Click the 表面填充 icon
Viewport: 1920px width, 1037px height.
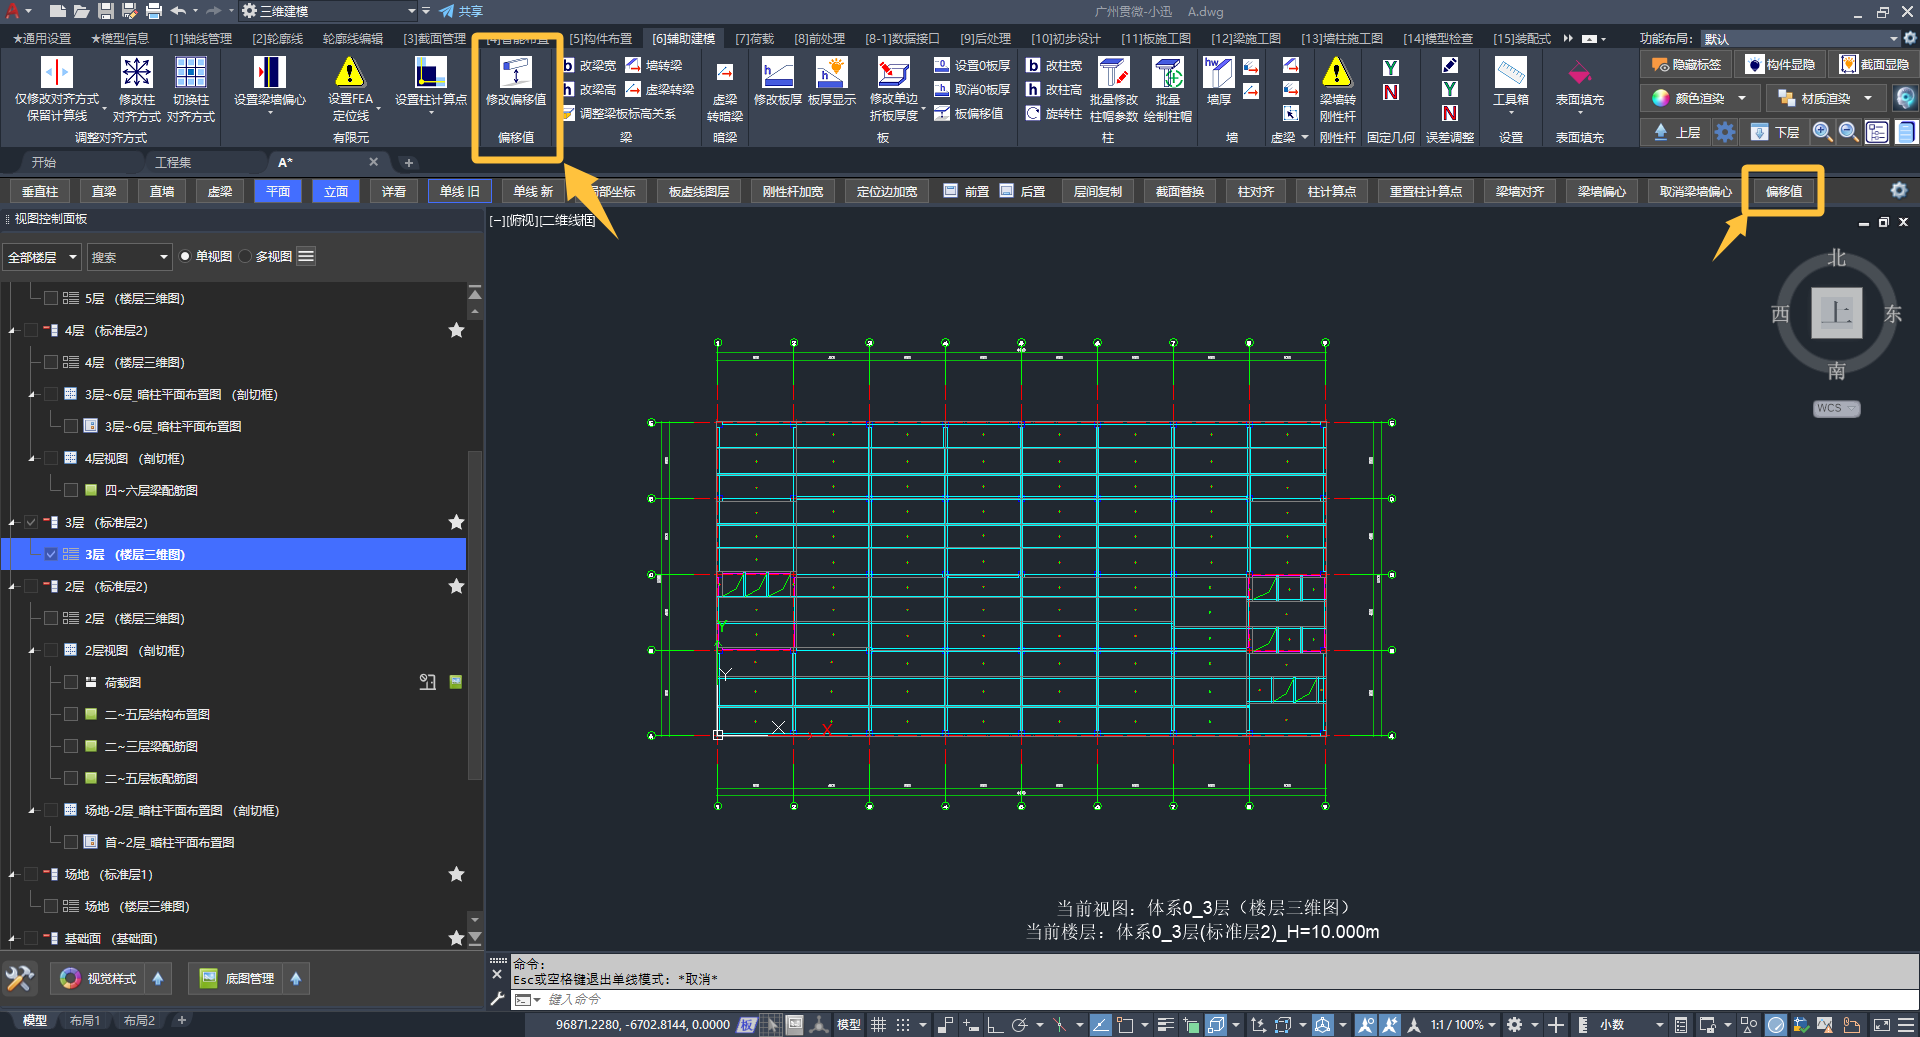1579,74
